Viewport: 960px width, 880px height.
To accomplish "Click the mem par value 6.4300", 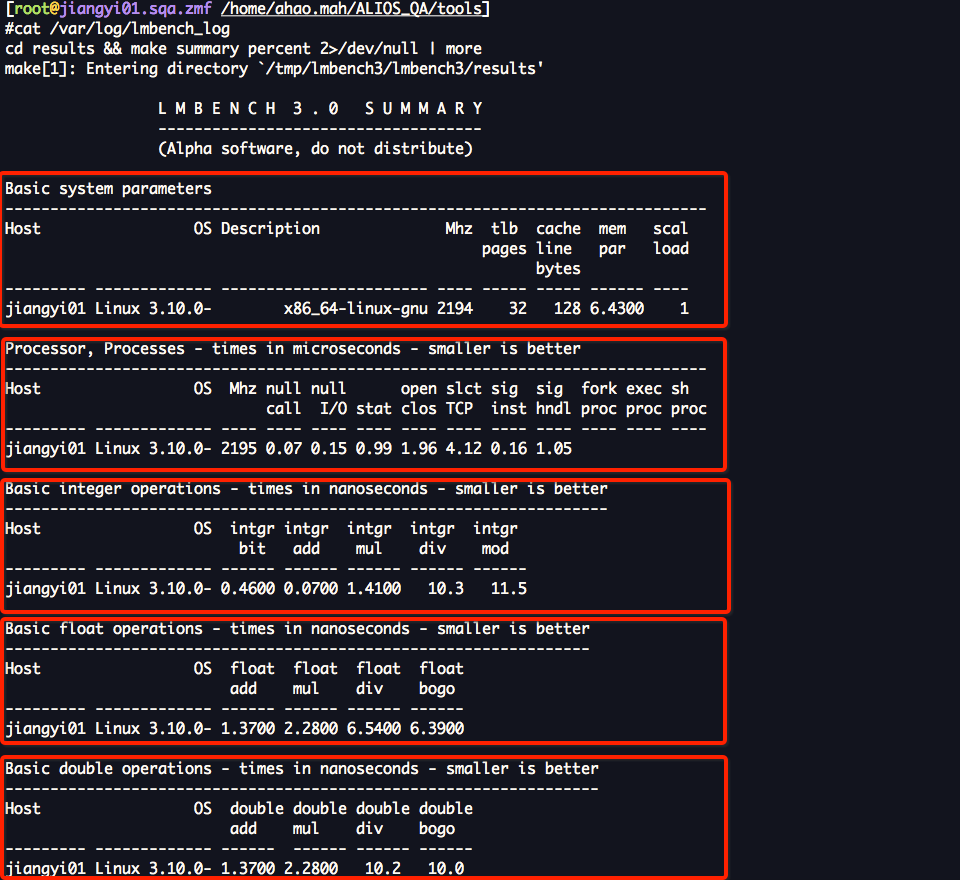I will [x=617, y=309].
